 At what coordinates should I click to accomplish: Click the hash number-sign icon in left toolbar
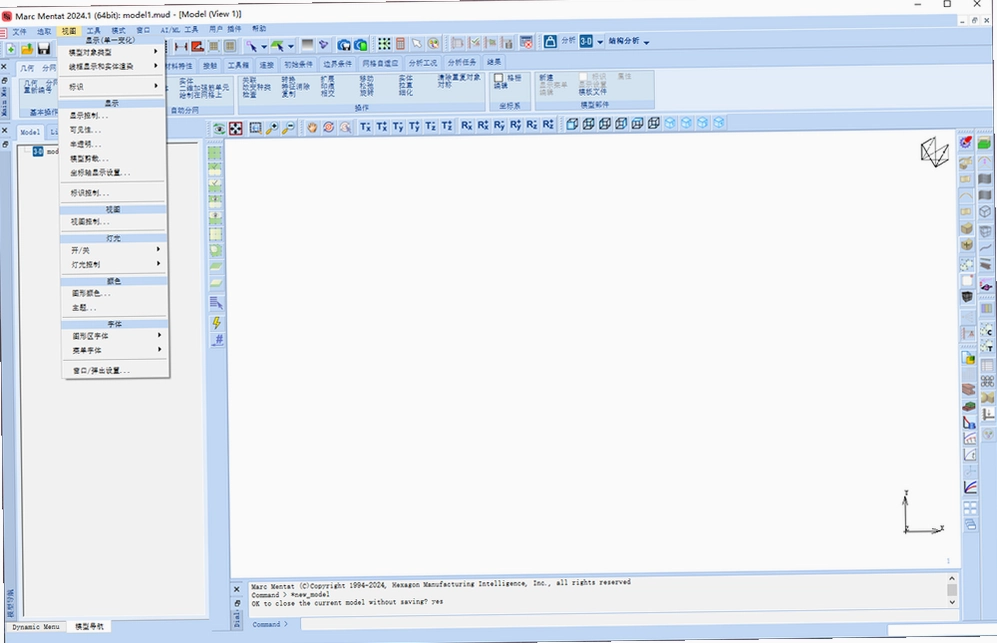click(x=217, y=340)
